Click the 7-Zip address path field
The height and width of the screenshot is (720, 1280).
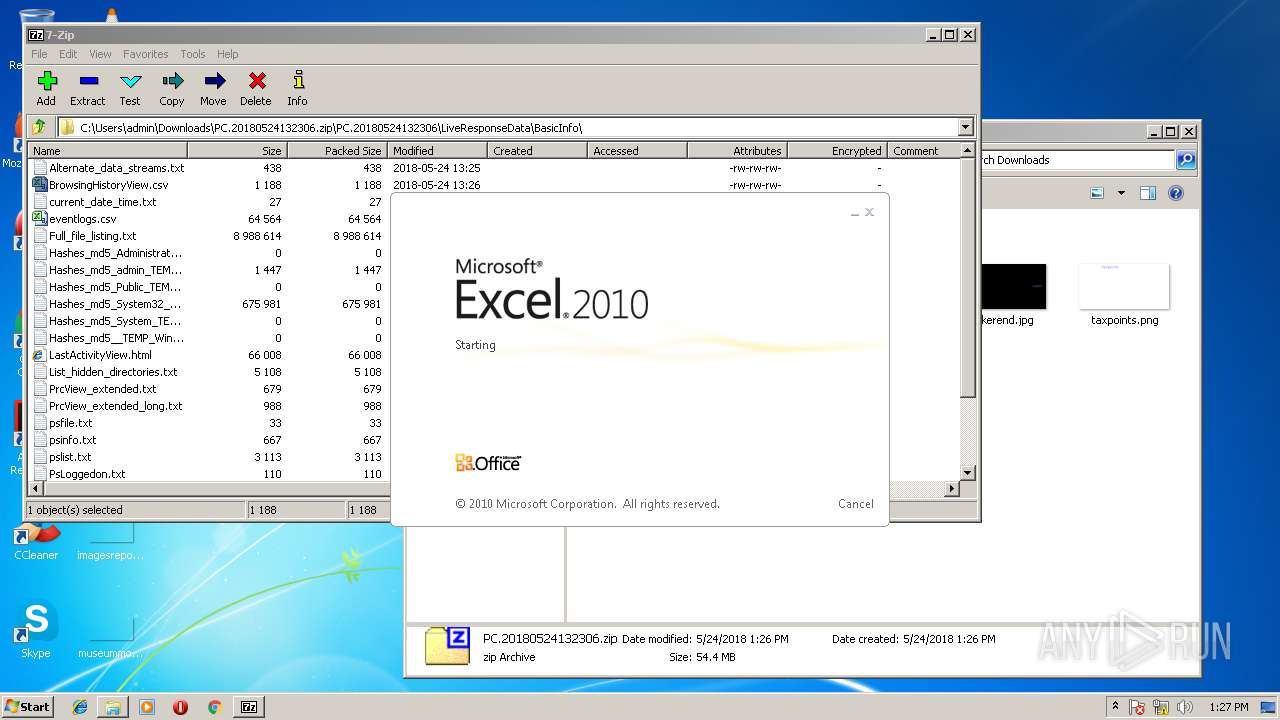507,127
